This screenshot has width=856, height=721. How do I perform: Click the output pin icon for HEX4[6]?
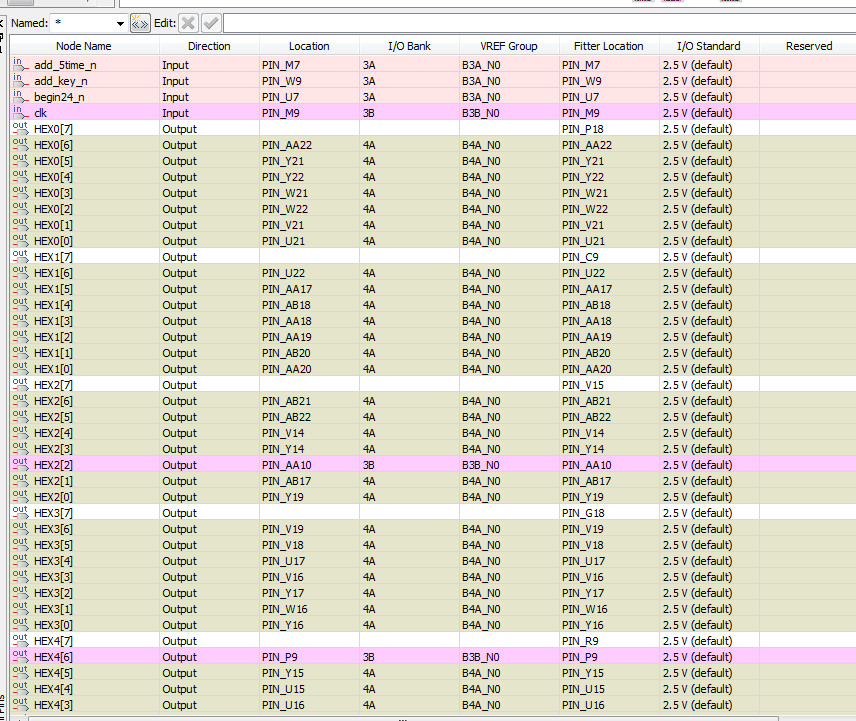19,656
